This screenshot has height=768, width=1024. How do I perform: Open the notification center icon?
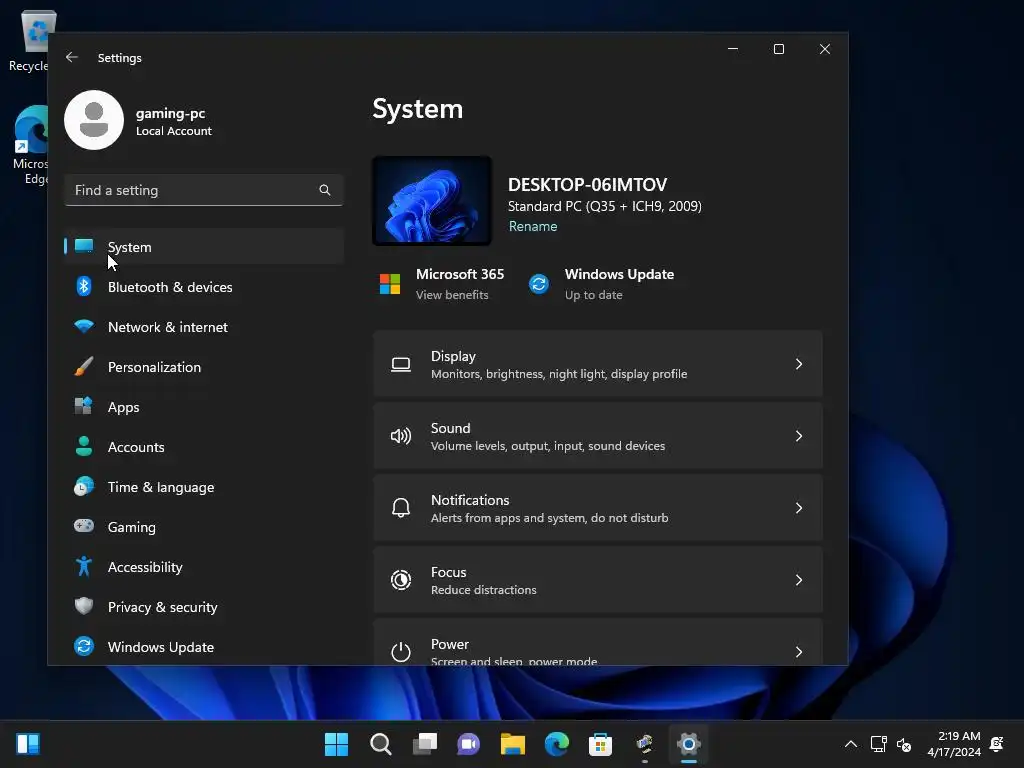(x=997, y=744)
